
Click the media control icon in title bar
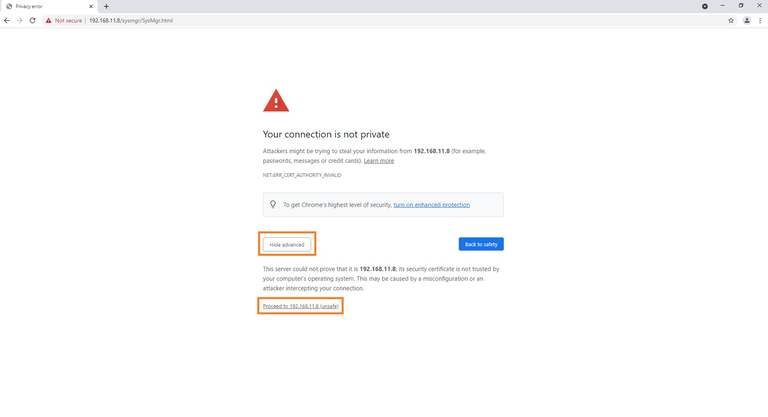[705, 6]
